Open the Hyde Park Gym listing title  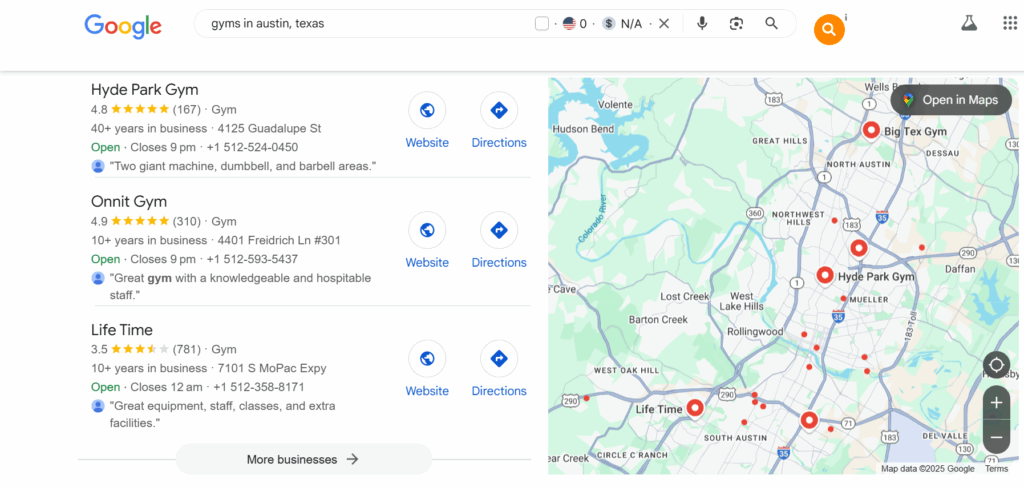click(144, 89)
